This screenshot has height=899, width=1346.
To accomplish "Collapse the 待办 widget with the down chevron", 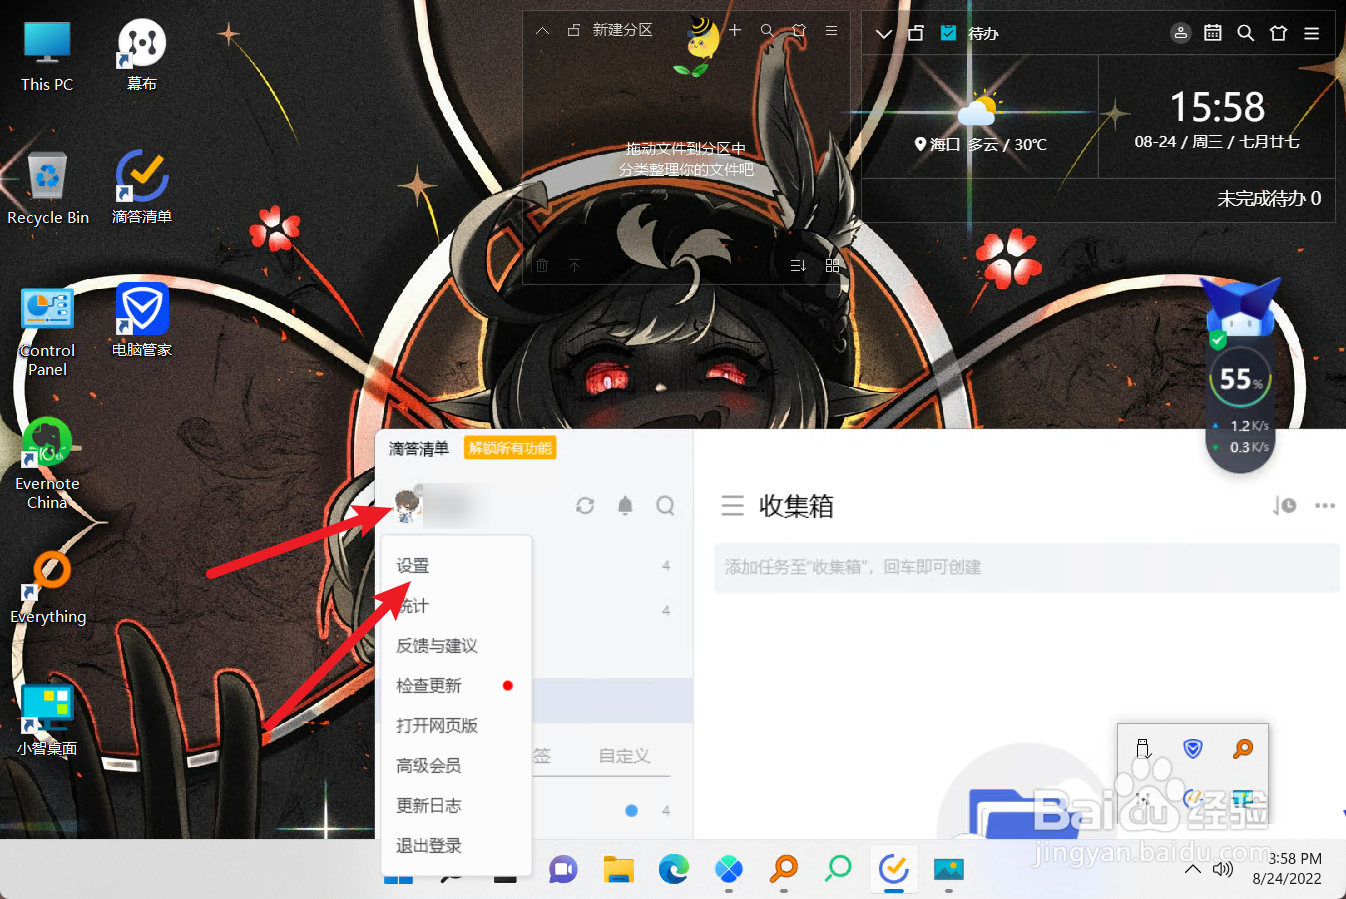I will tap(883, 33).
